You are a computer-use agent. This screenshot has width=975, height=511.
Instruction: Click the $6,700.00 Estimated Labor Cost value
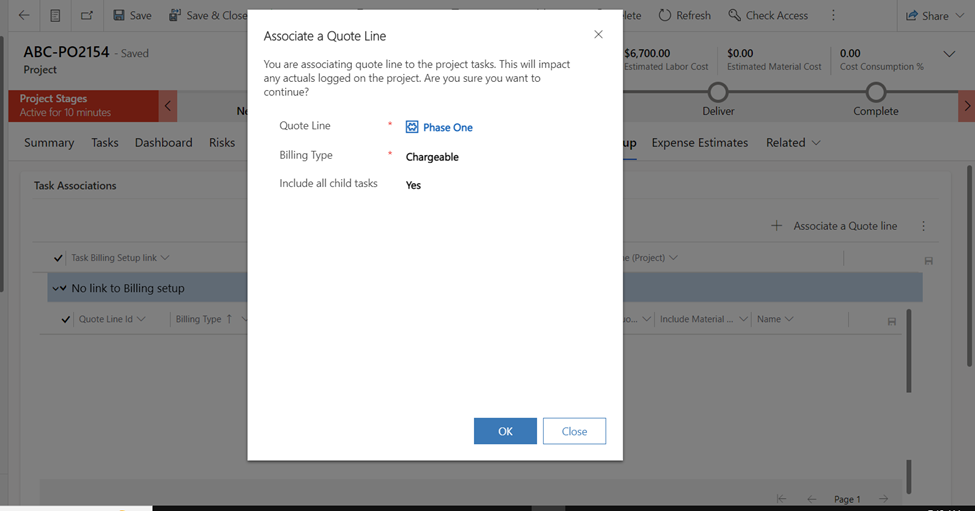647,53
